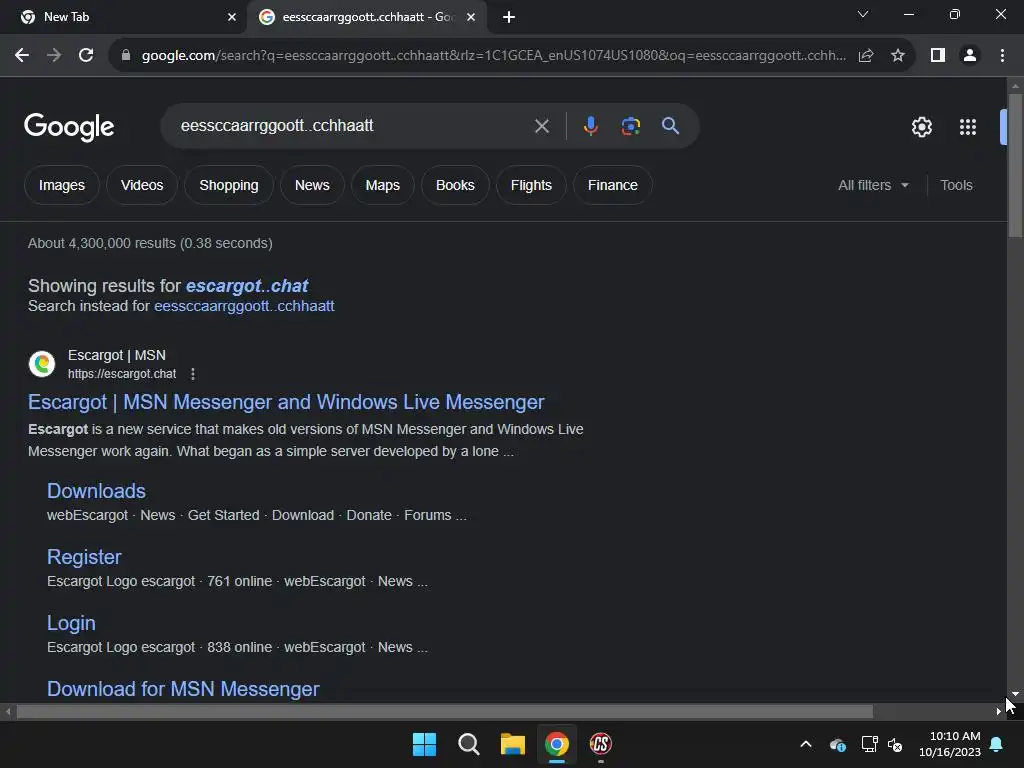Expand the All filters dropdown
The width and height of the screenshot is (1024, 768).
click(x=873, y=185)
